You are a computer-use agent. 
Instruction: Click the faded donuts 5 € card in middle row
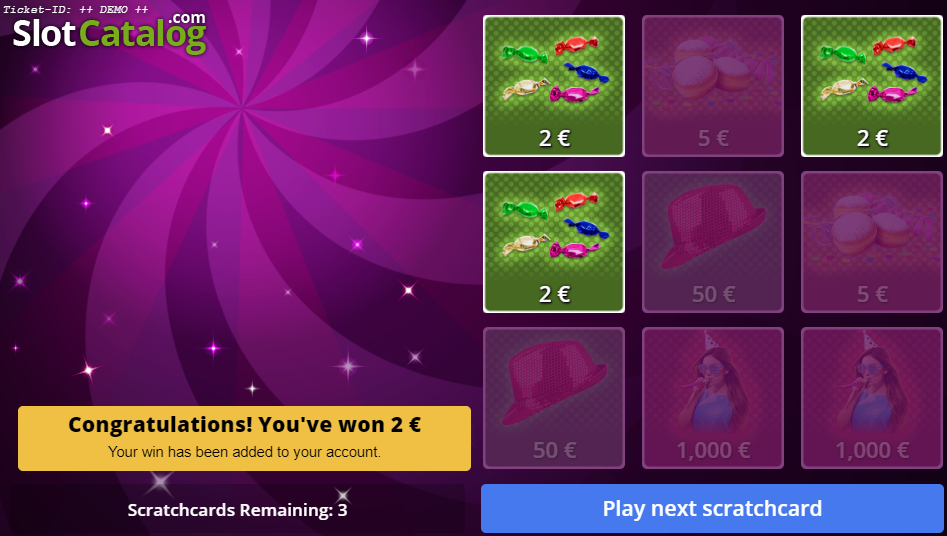[872, 242]
